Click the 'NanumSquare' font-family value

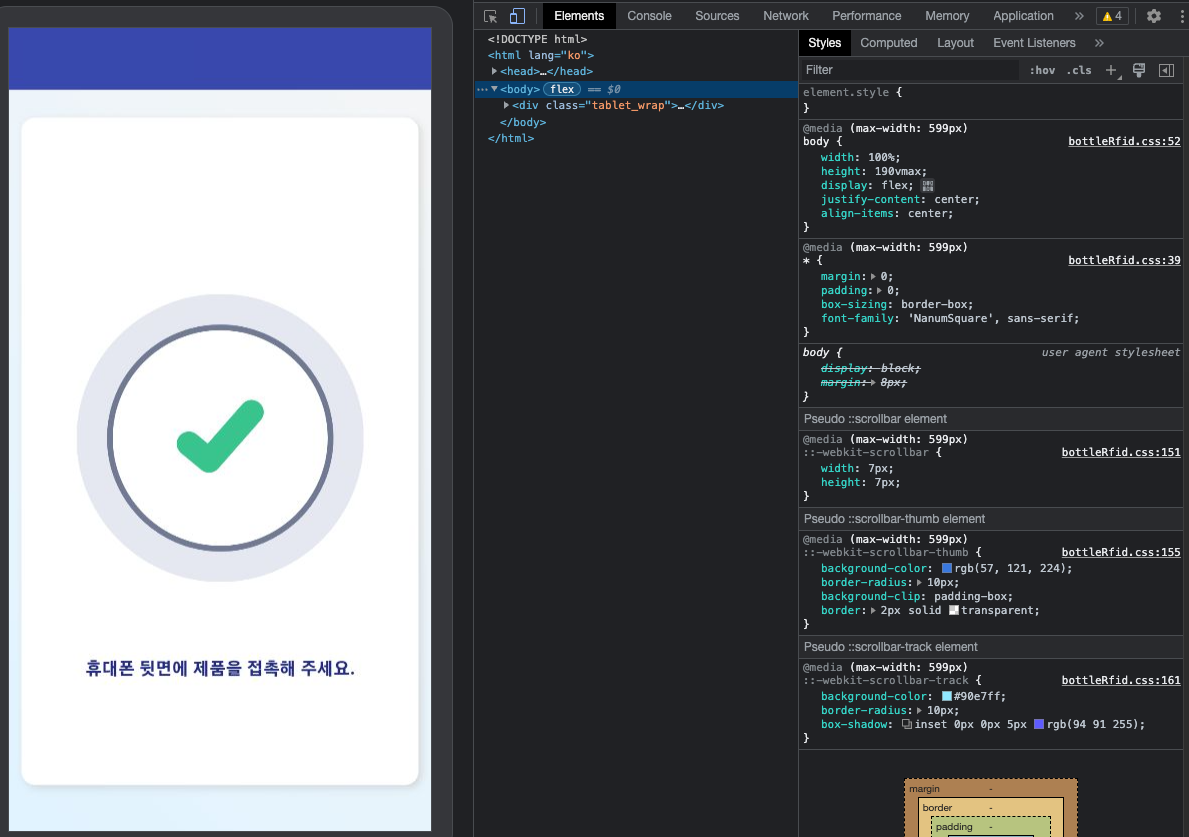pyautogui.click(x=951, y=319)
